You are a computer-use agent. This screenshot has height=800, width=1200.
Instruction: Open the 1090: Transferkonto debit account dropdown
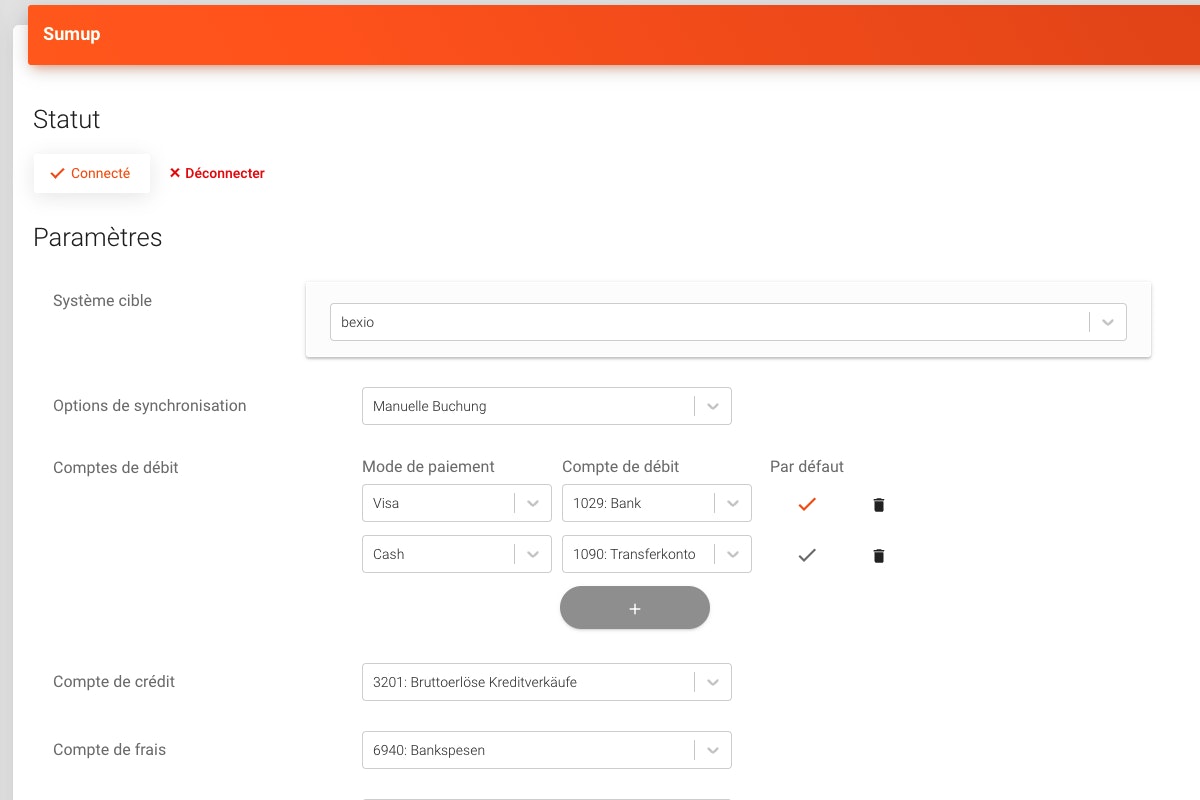pyautogui.click(x=733, y=554)
